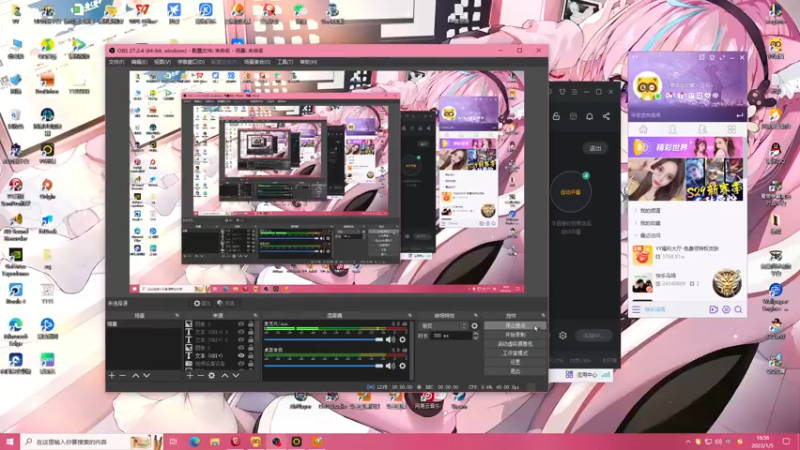Click the raccoon avatar in the YY window
Viewport: 800px width, 450px height.
coord(647,86)
